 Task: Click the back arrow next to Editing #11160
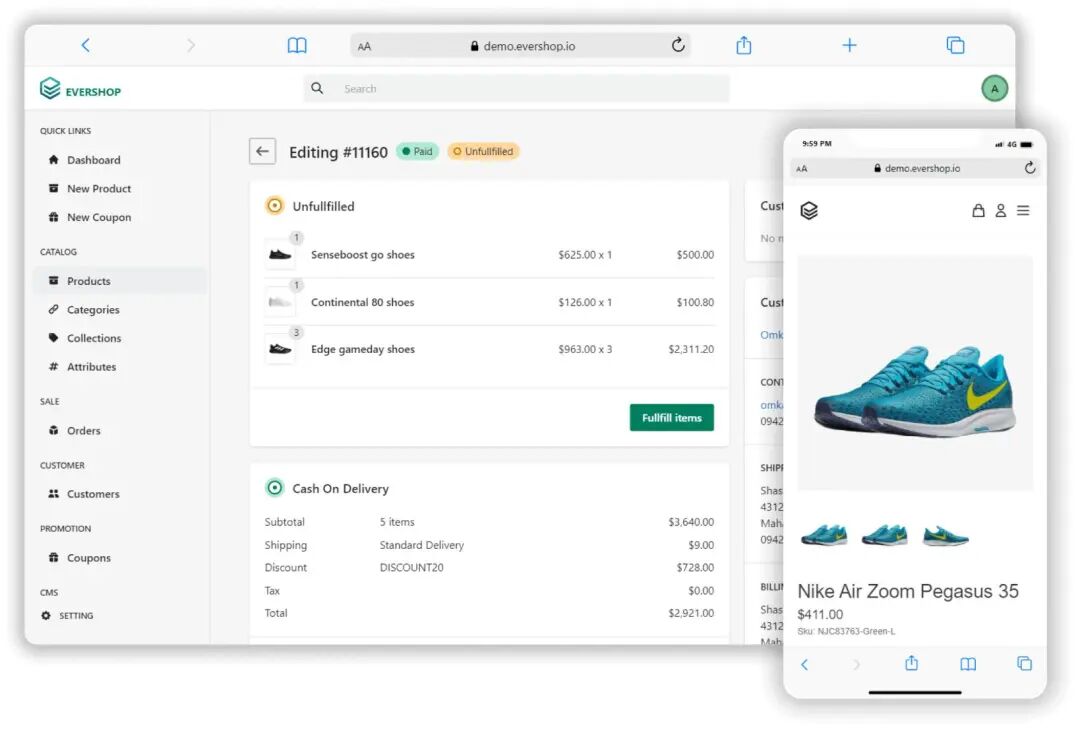coord(262,151)
